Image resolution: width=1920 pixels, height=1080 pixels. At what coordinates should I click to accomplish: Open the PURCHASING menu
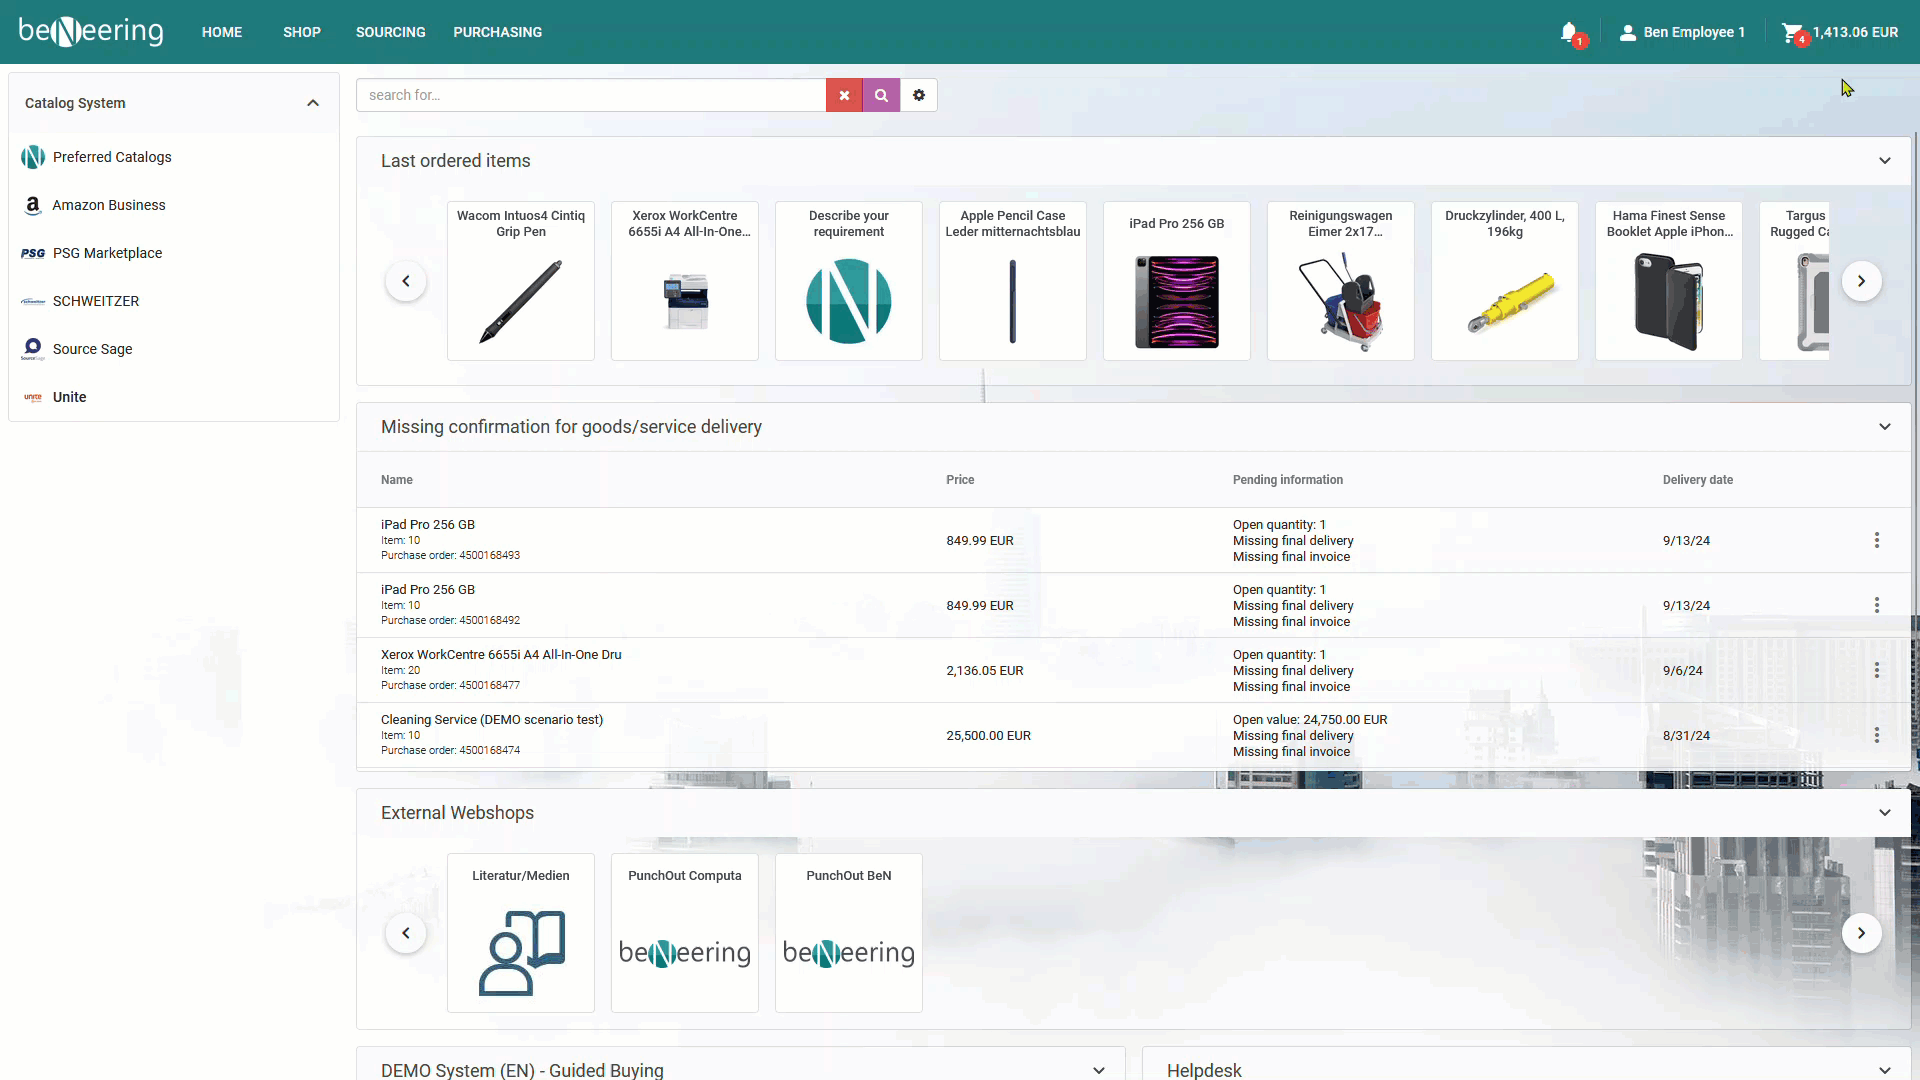[498, 32]
